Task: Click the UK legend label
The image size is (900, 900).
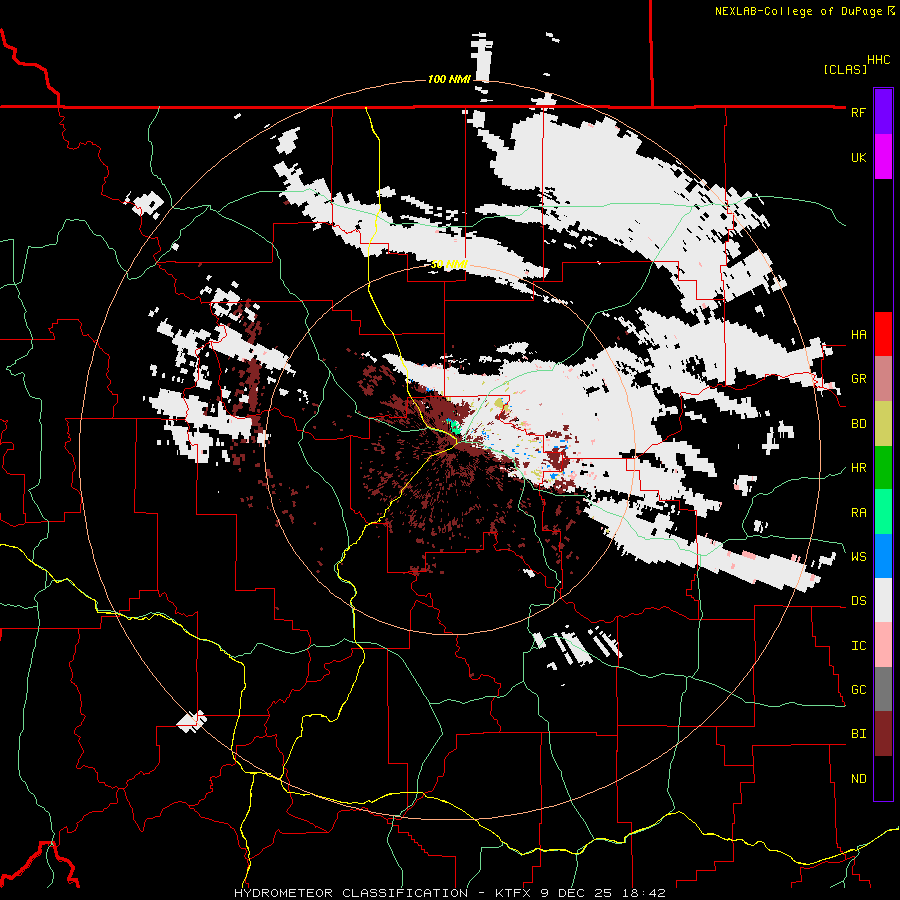Action: click(x=858, y=157)
